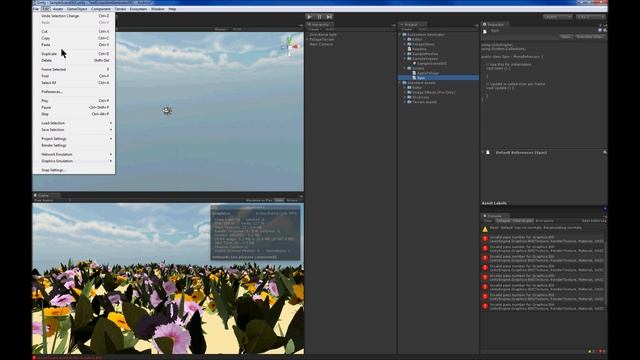This screenshot has height=360, width=640.
Task: Click the Ecosystem Generator folder icon
Action: [x=404, y=35]
